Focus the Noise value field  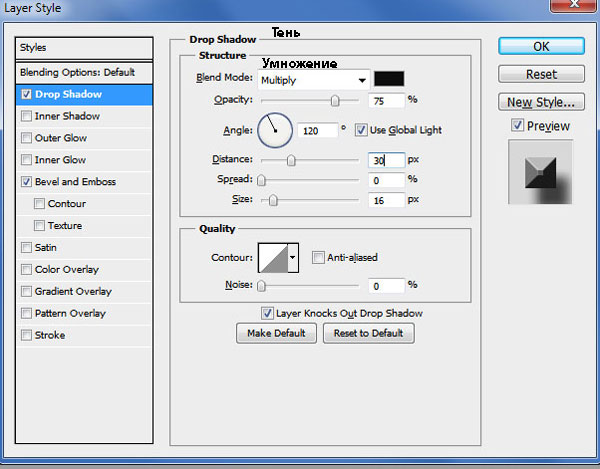click(x=386, y=286)
